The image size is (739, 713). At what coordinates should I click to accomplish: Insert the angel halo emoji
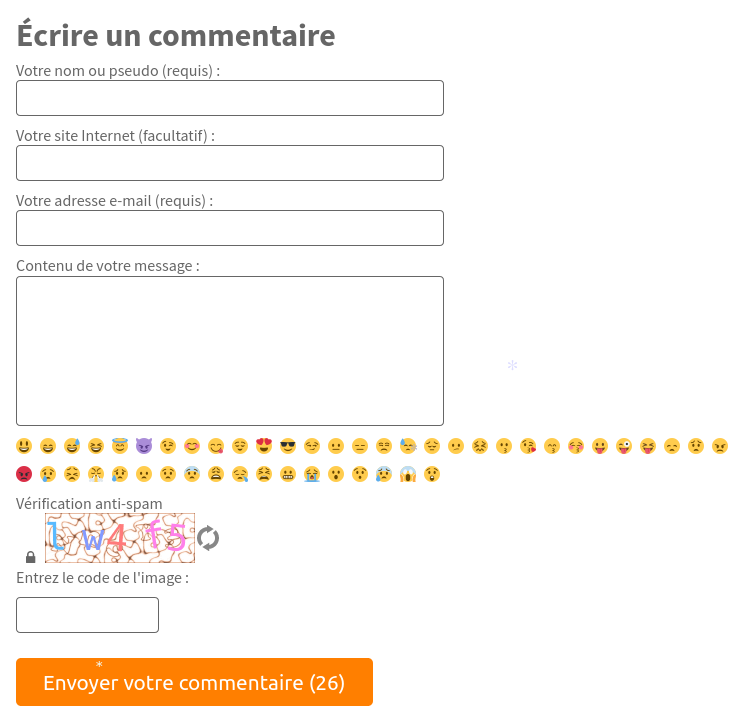coord(120,446)
